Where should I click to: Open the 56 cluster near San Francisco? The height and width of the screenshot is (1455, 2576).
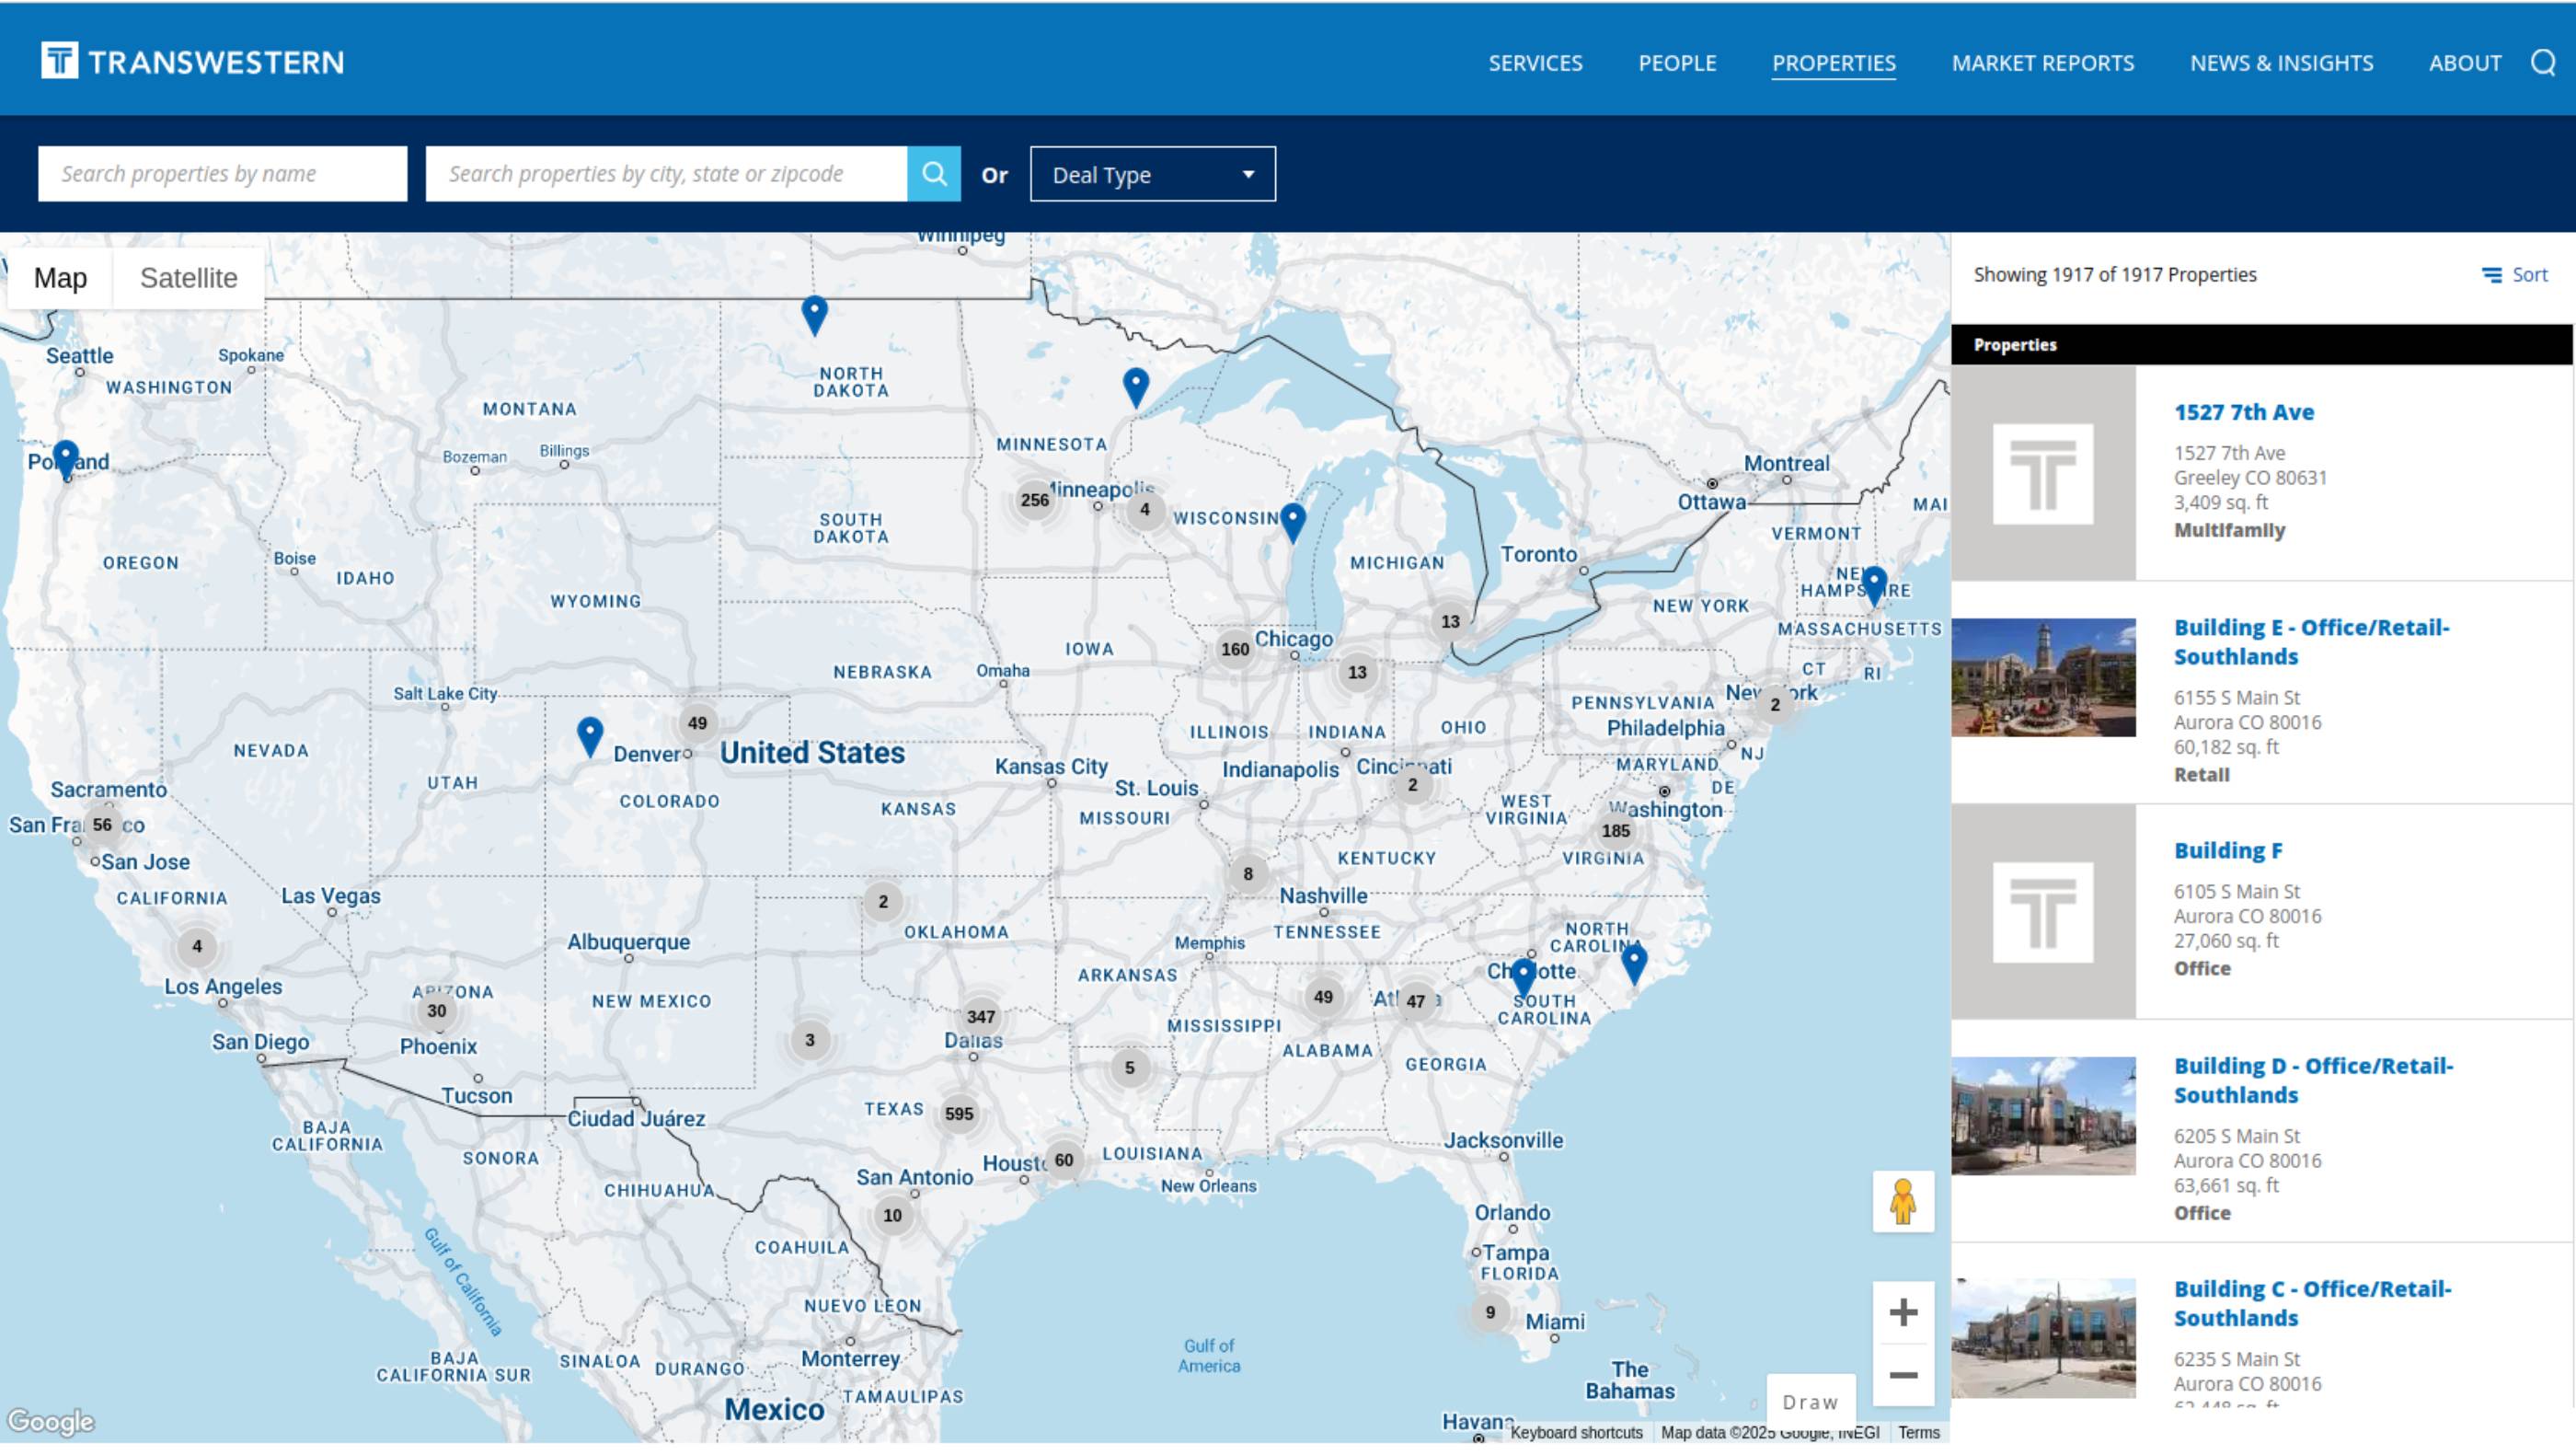[x=102, y=825]
